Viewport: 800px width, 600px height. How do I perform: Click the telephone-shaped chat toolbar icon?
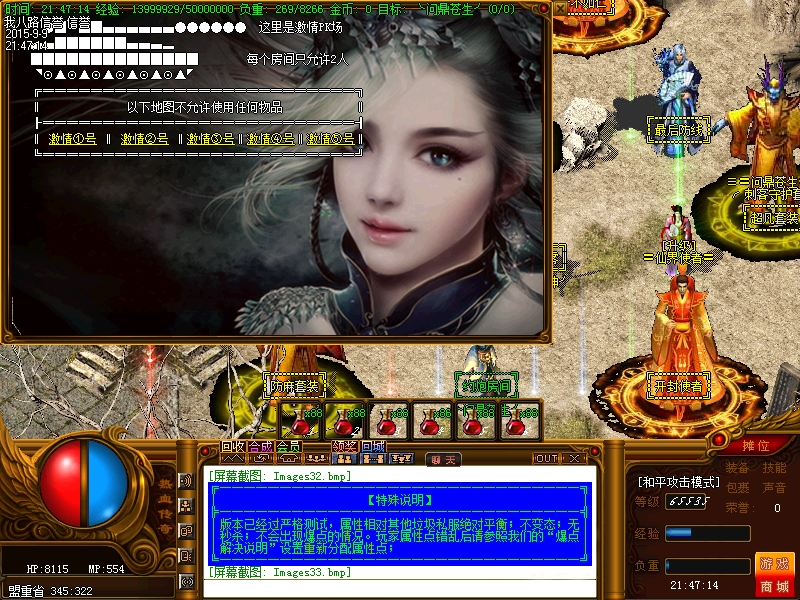point(288,459)
